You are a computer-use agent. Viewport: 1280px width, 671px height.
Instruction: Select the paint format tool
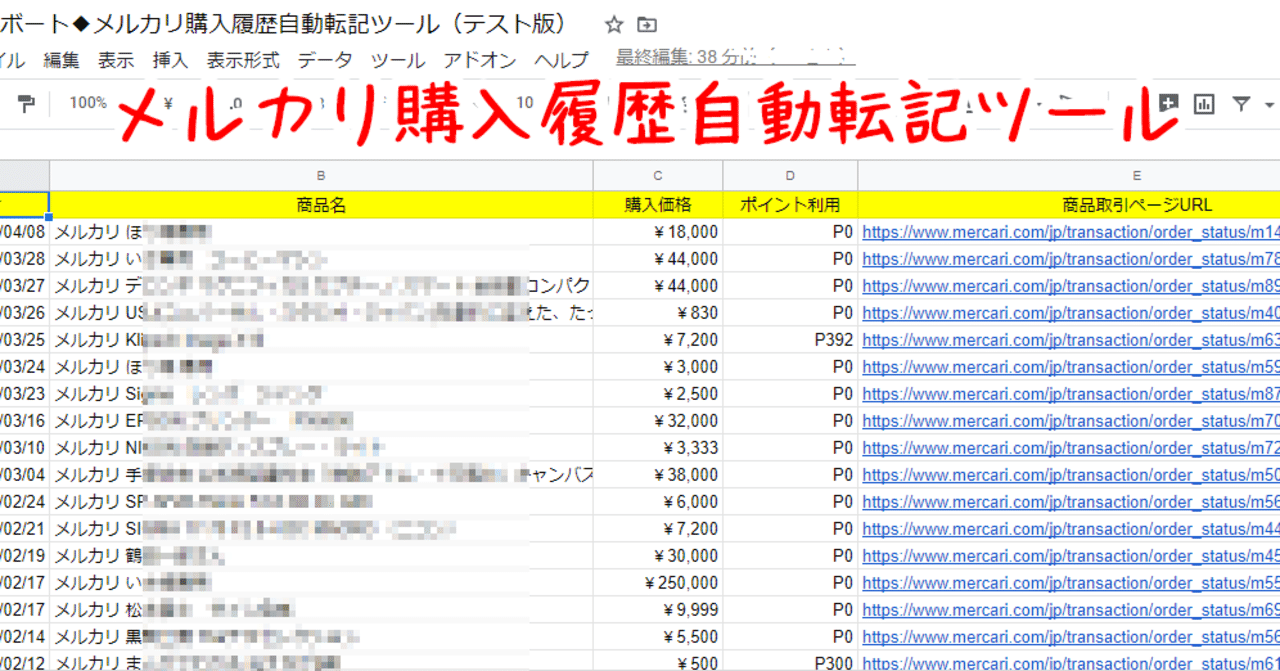coord(27,104)
